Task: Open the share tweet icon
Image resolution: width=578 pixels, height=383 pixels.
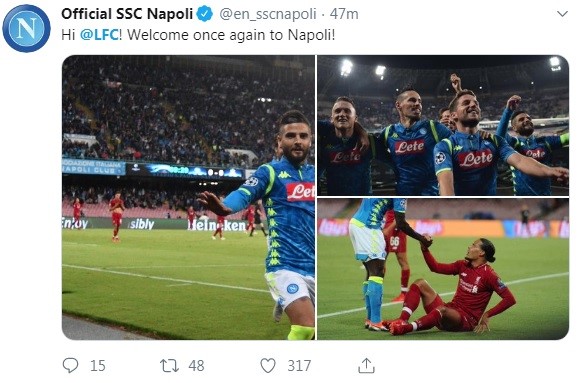Action: pos(366,365)
